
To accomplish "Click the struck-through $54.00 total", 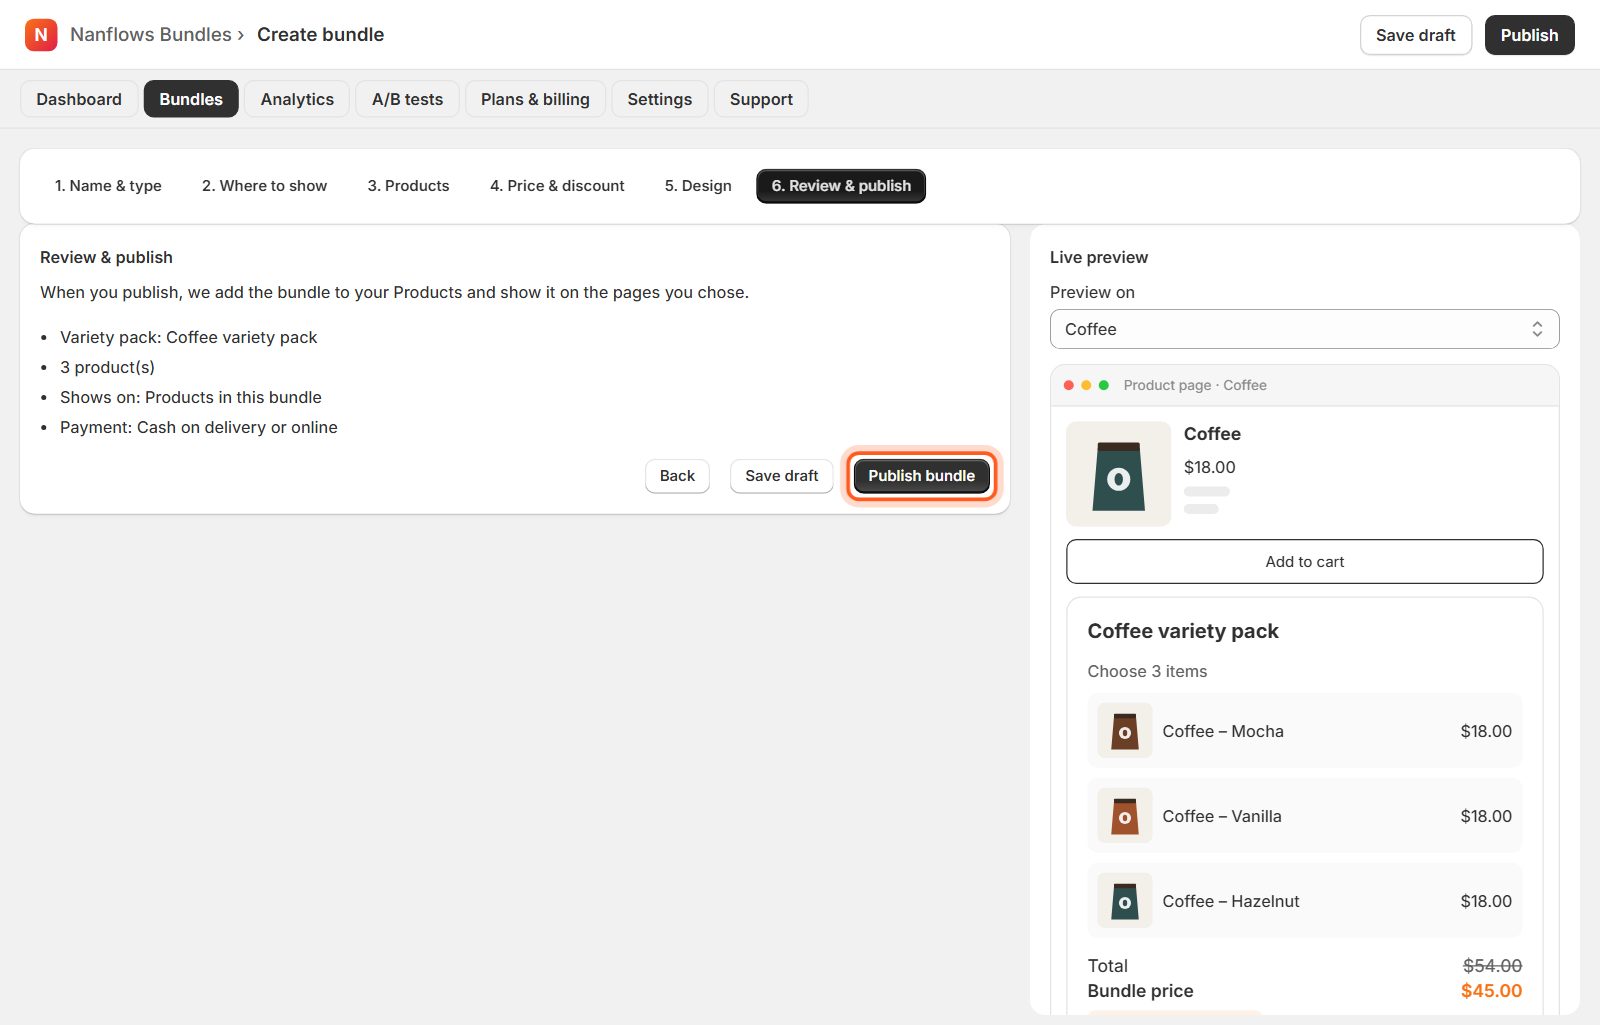I will click(1492, 966).
